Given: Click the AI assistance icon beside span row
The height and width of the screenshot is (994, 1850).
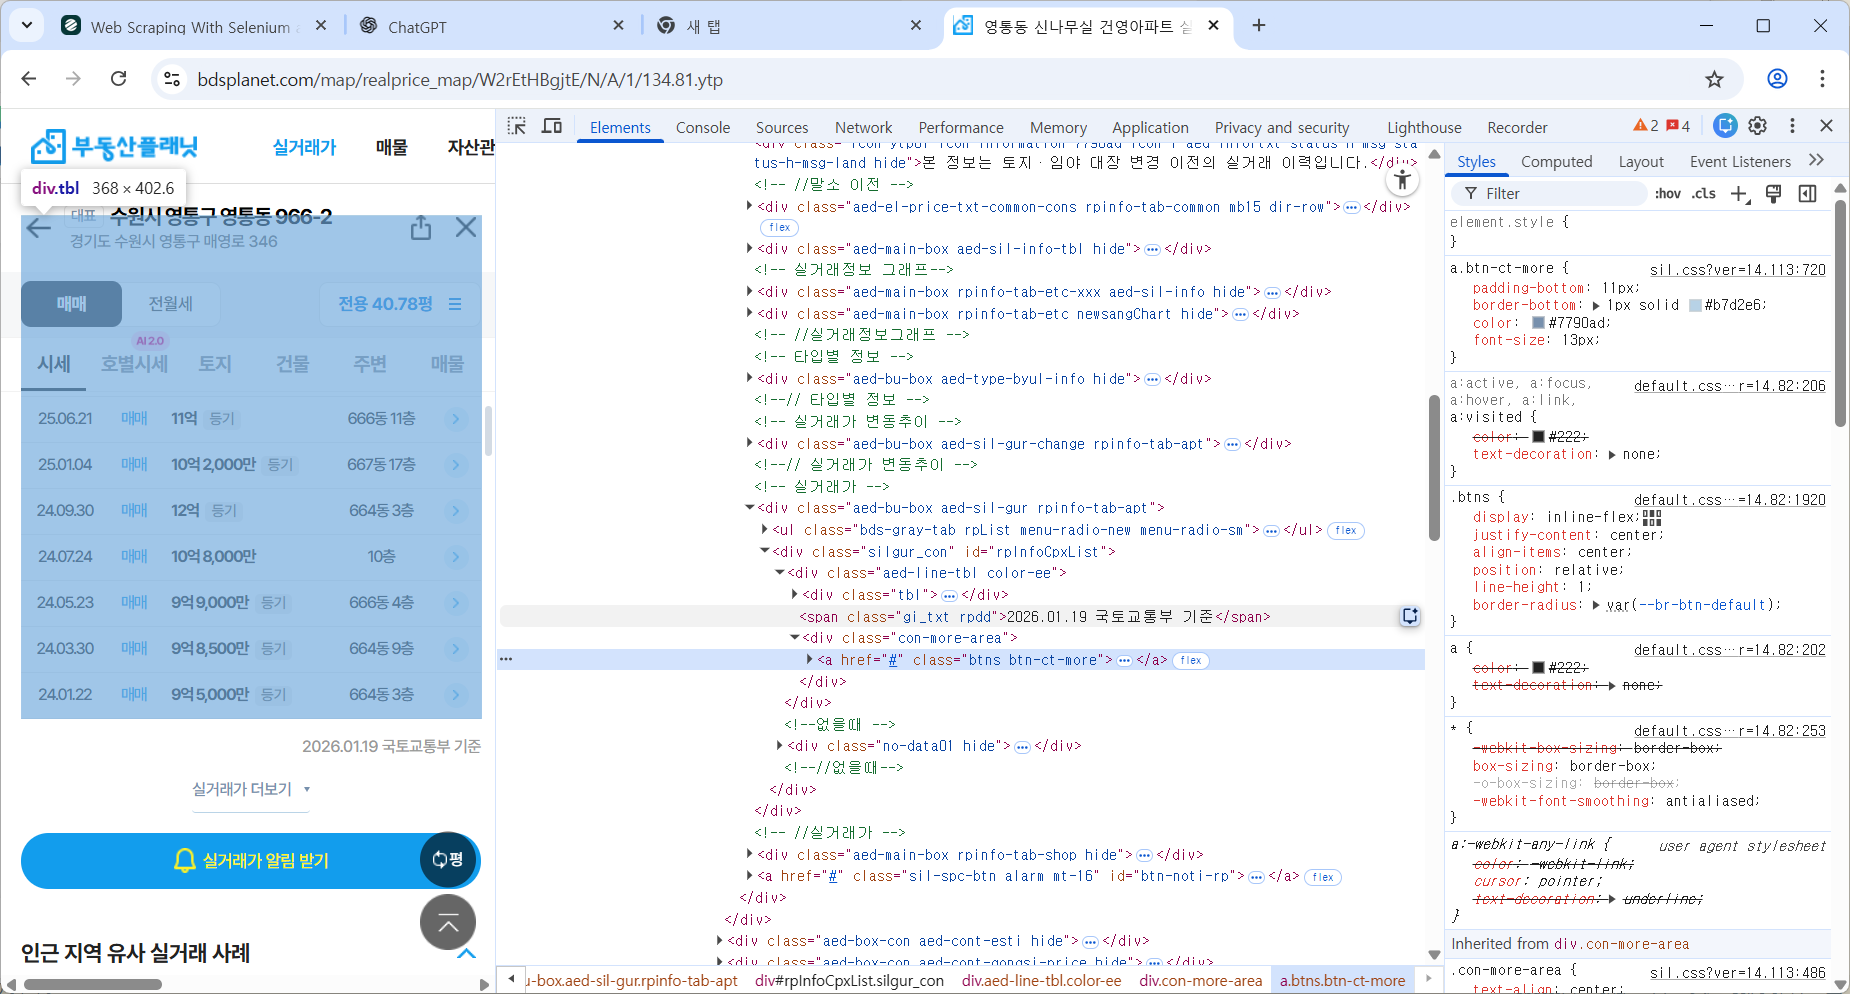Looking at the screenshot, I should tap(1410, 616).
